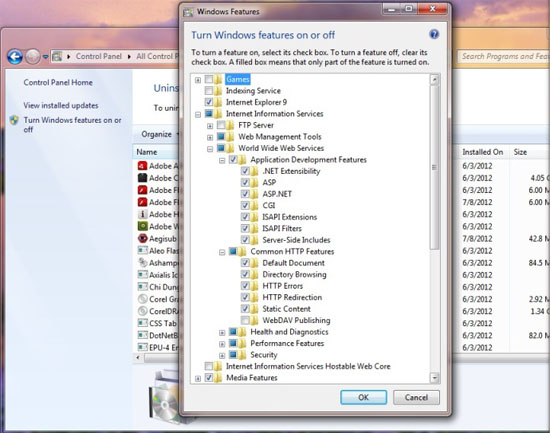Collapse World Wide Web Services node
Image resolution: width=550 pixels, height=433 pixels.
(210, 149)
